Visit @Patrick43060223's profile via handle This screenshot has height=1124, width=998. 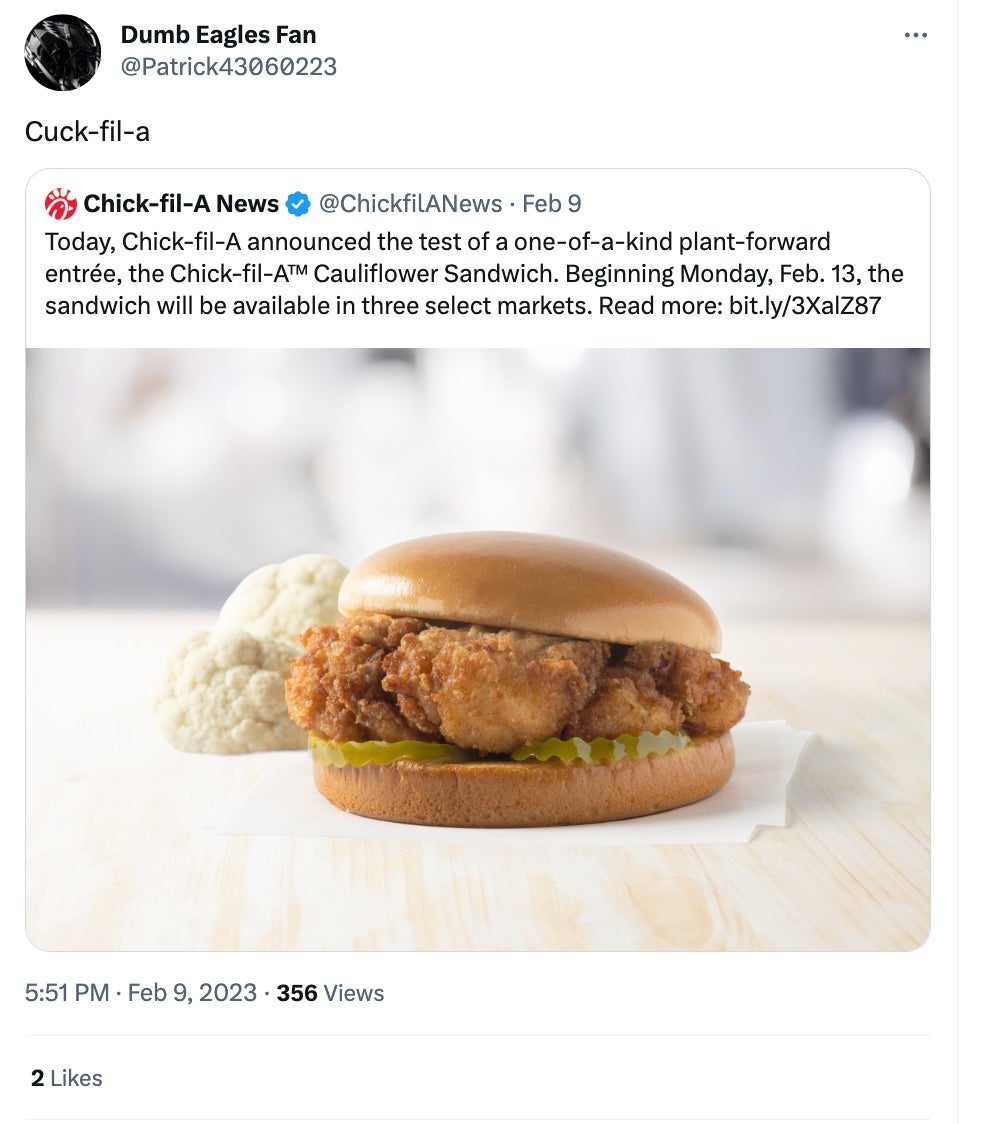pyautogui.click(x=228, y=67)
